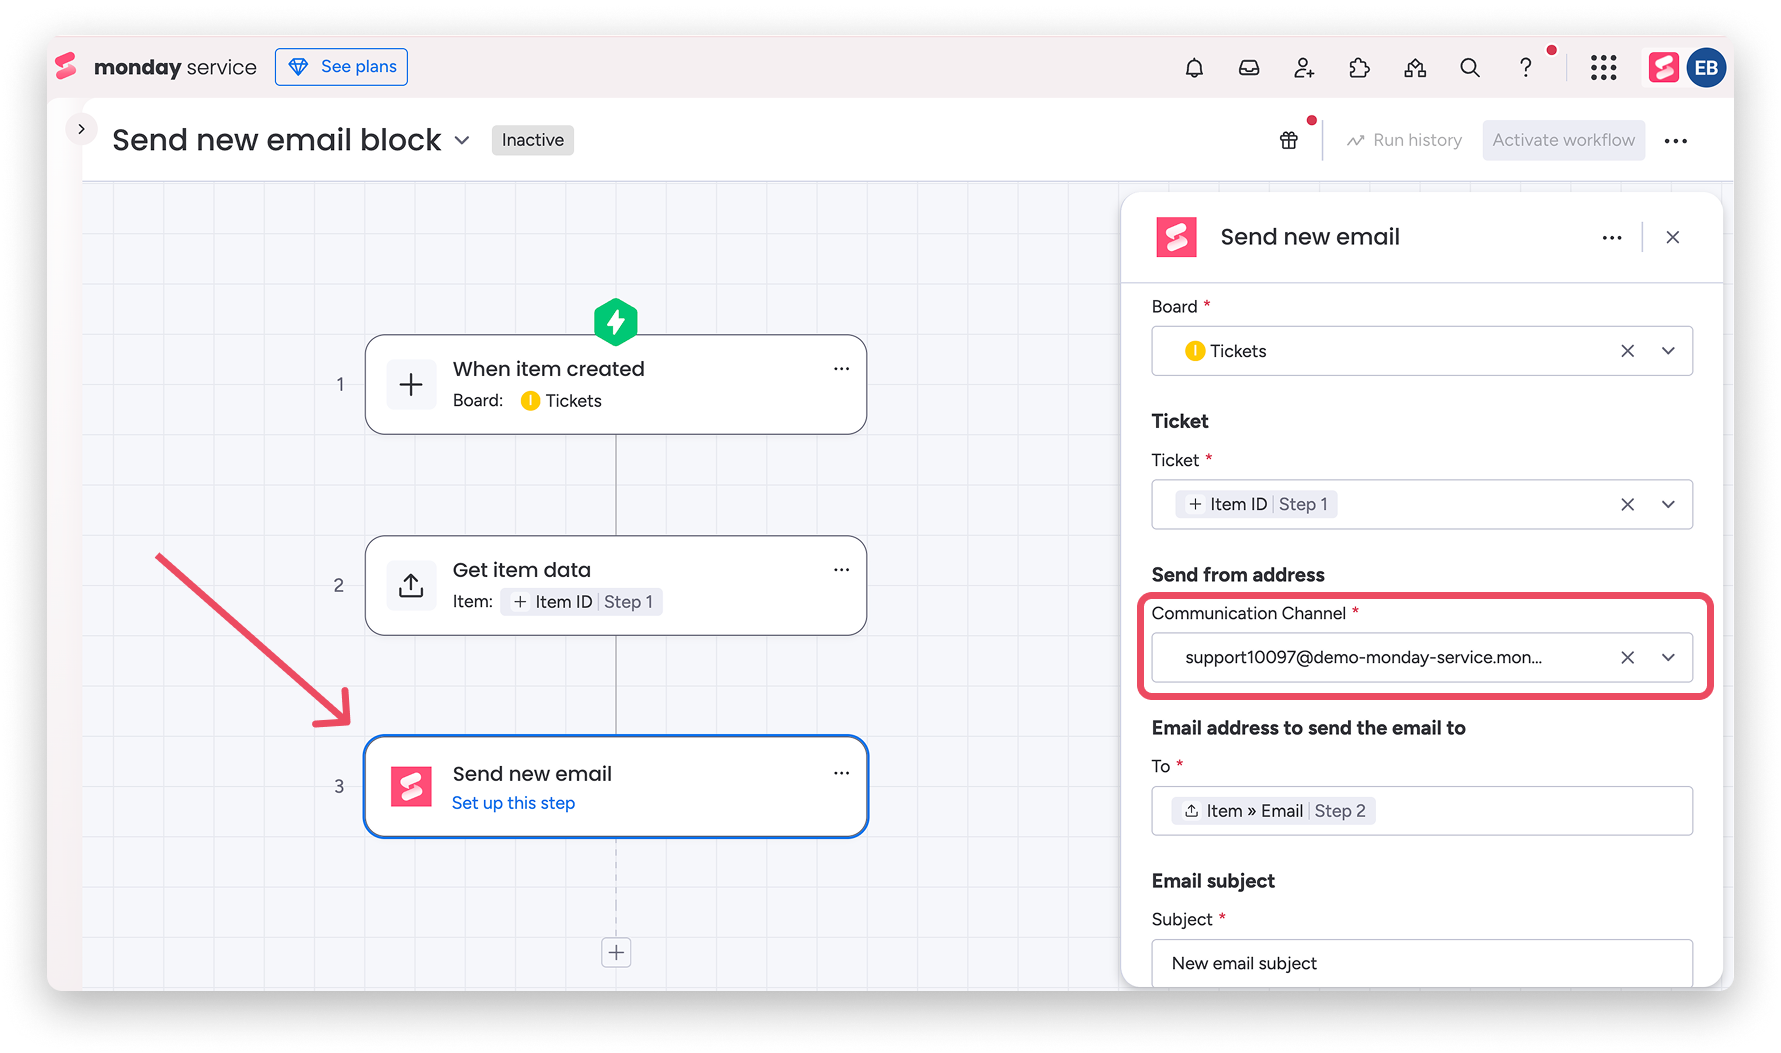Viewport: 1781px width, 1053px height.
Task: Expand the Ticket dropdown
Action: [1668, 505]
